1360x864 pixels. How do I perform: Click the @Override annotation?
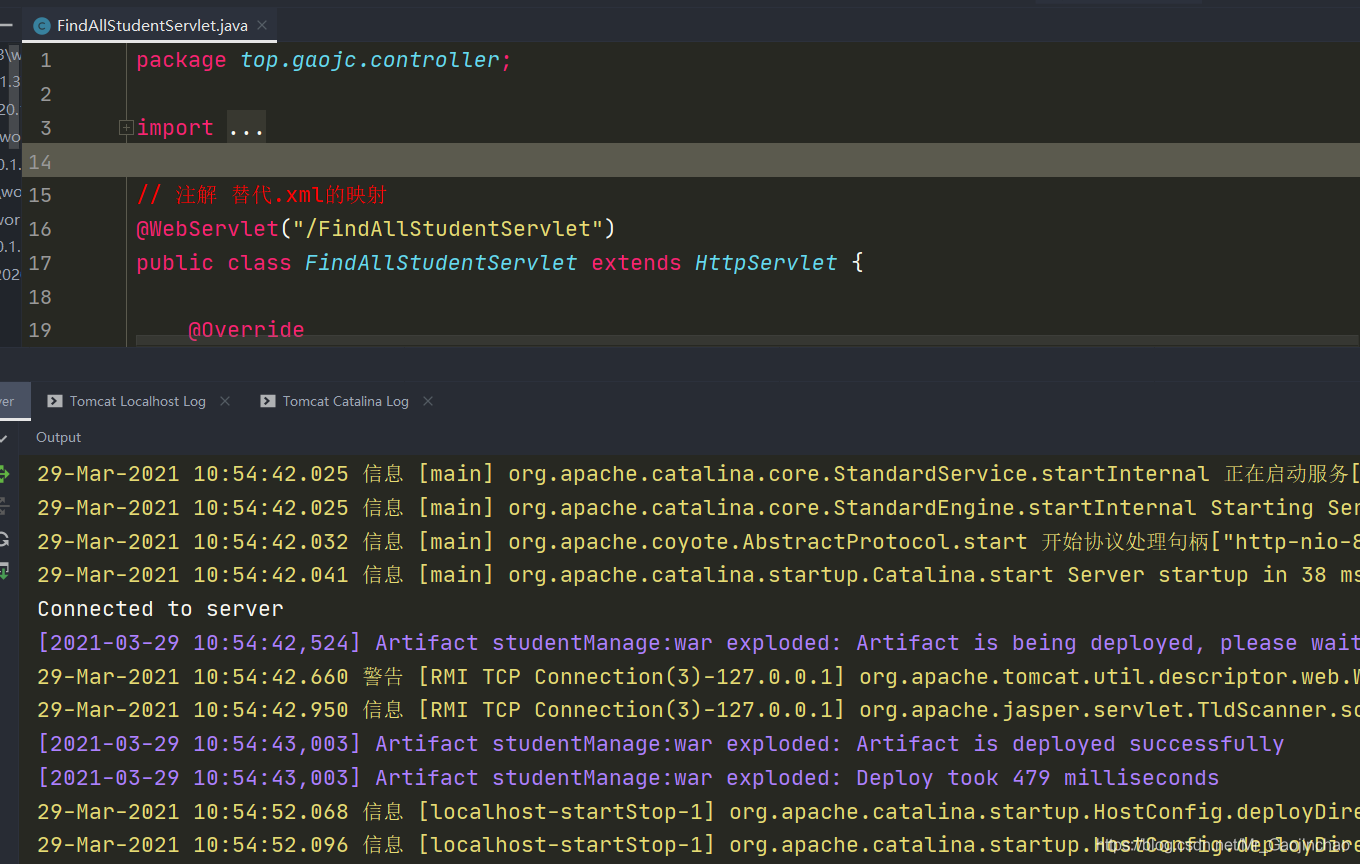[246, 330]
